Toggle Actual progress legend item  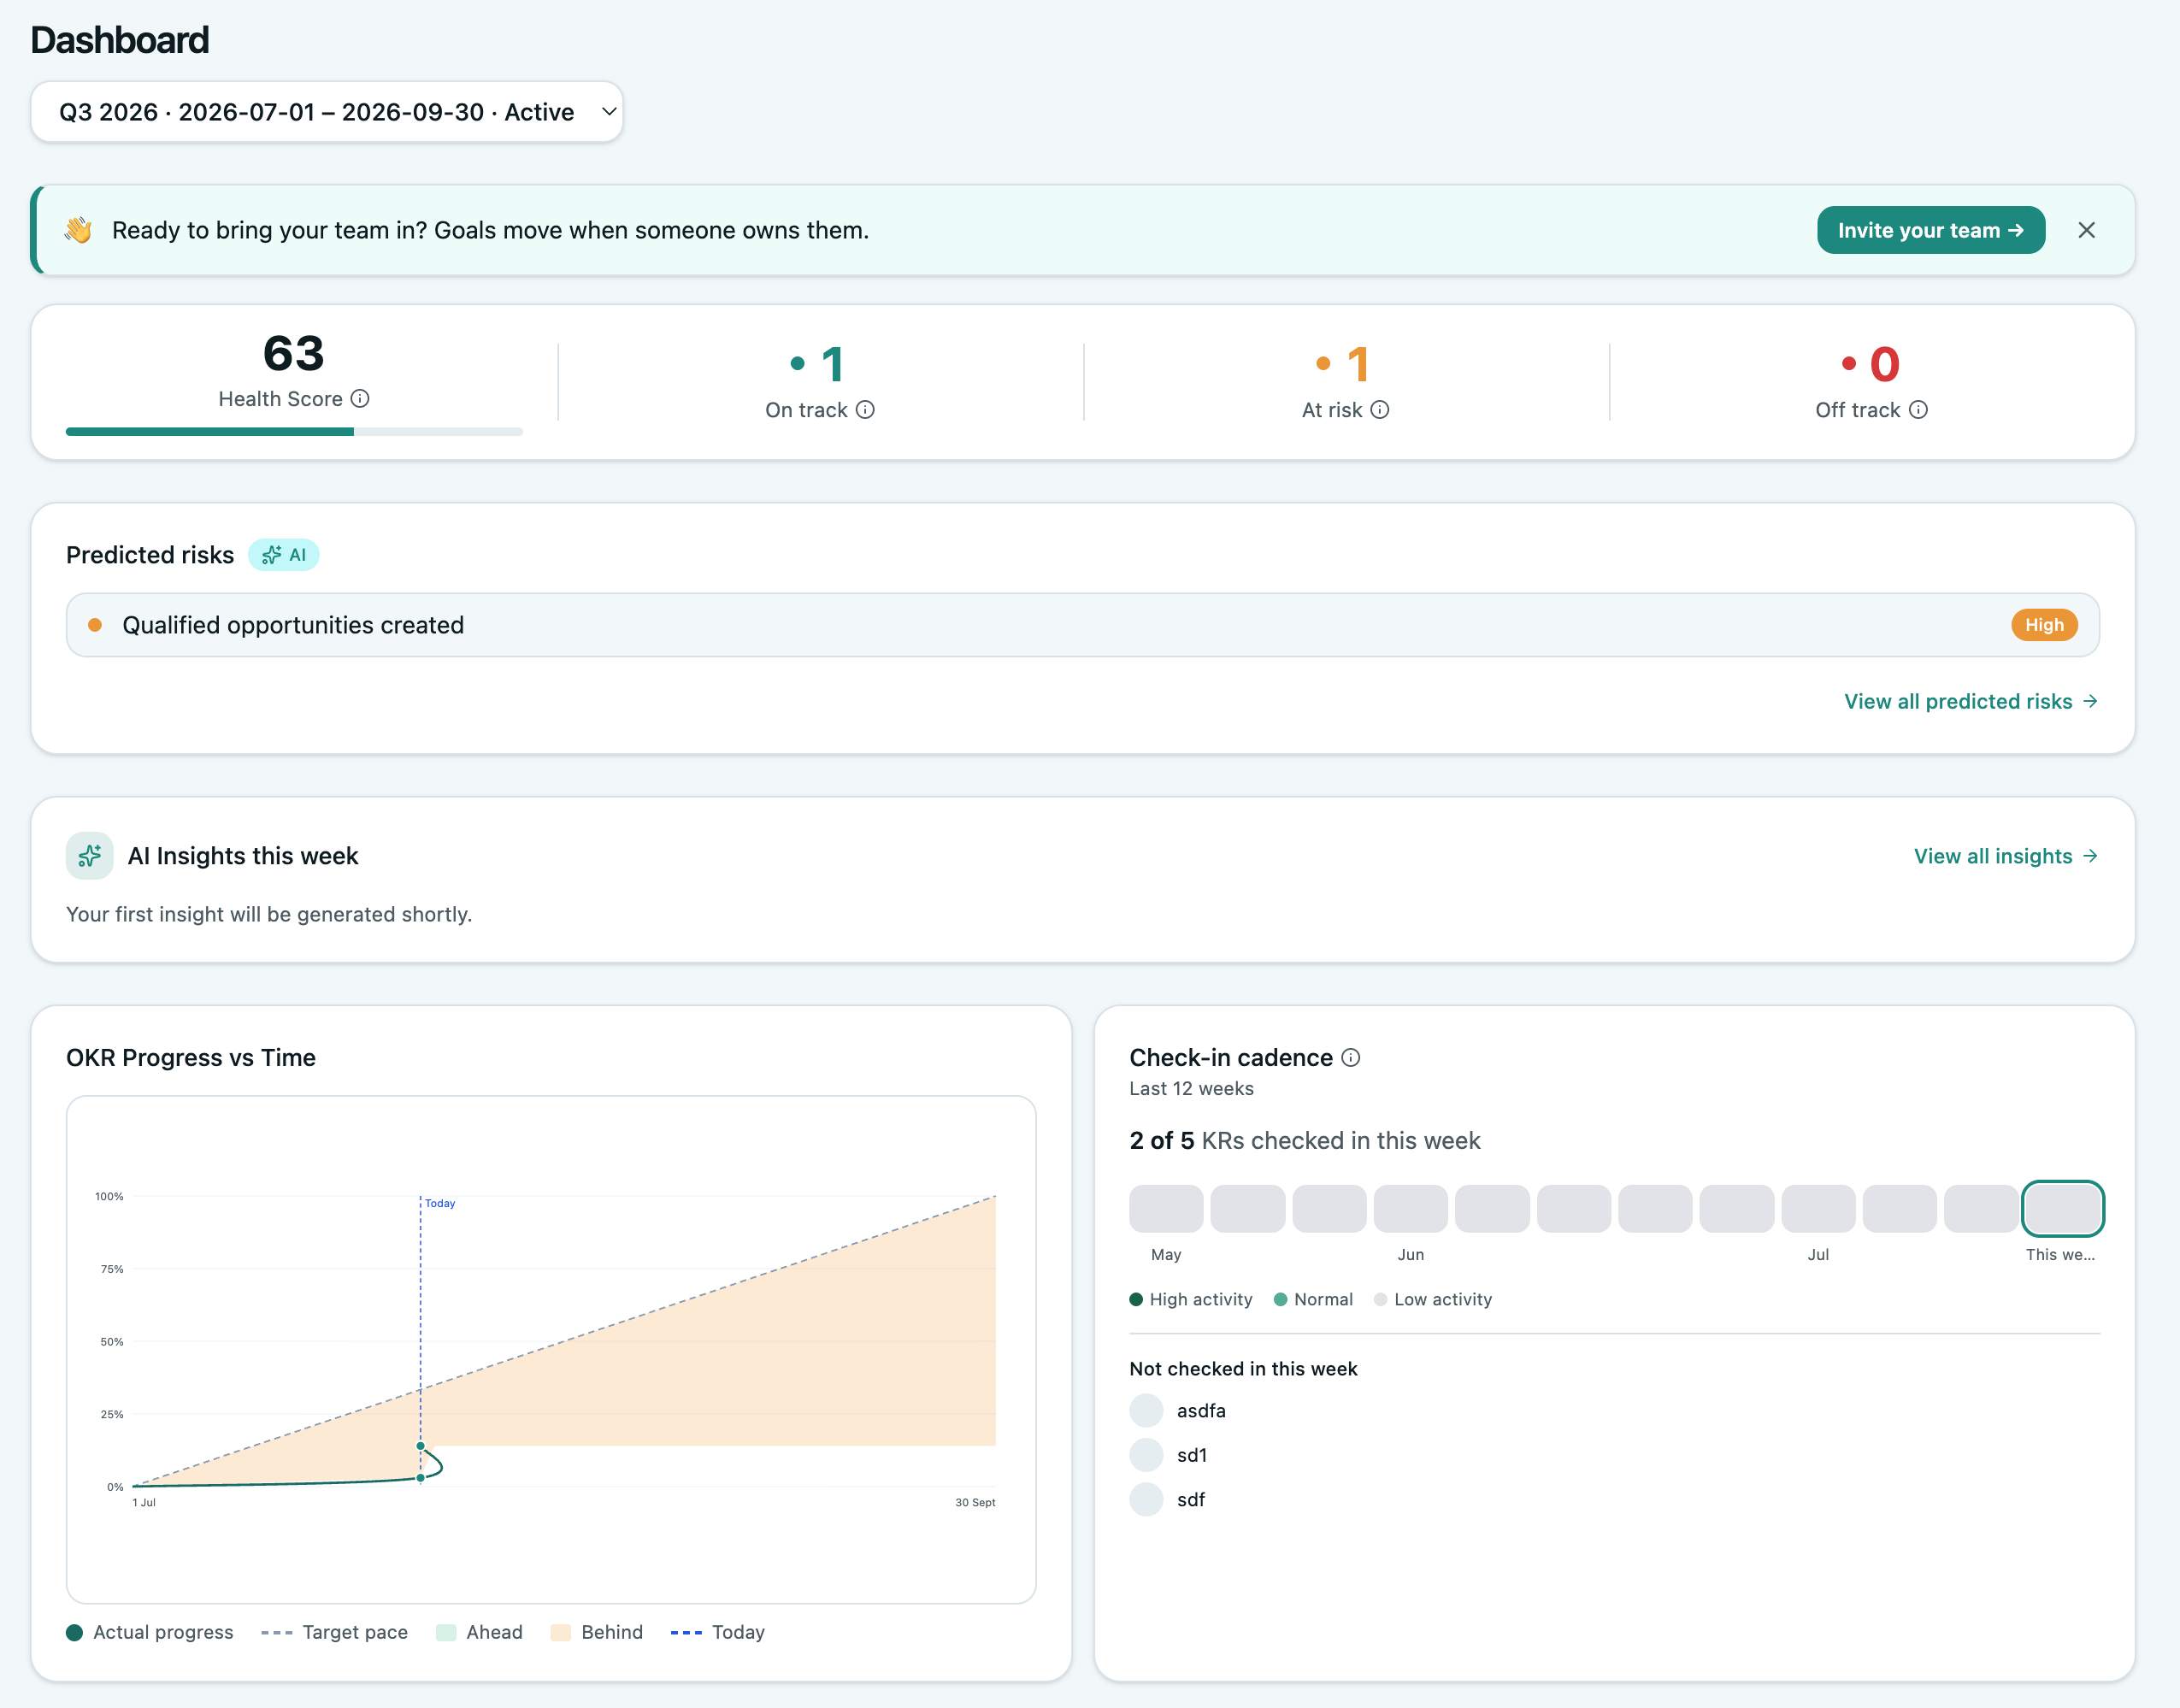(150, 1632)
